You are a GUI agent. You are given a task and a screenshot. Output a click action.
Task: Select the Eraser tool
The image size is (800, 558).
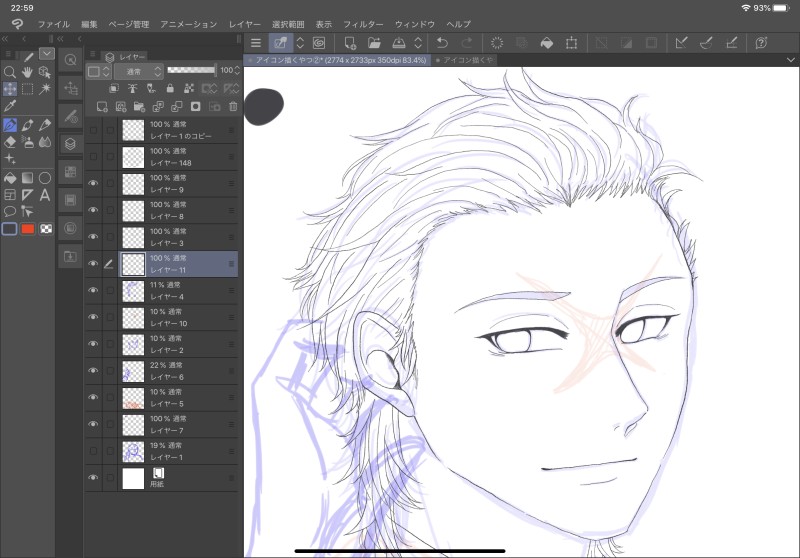click(x=9, y=142)
